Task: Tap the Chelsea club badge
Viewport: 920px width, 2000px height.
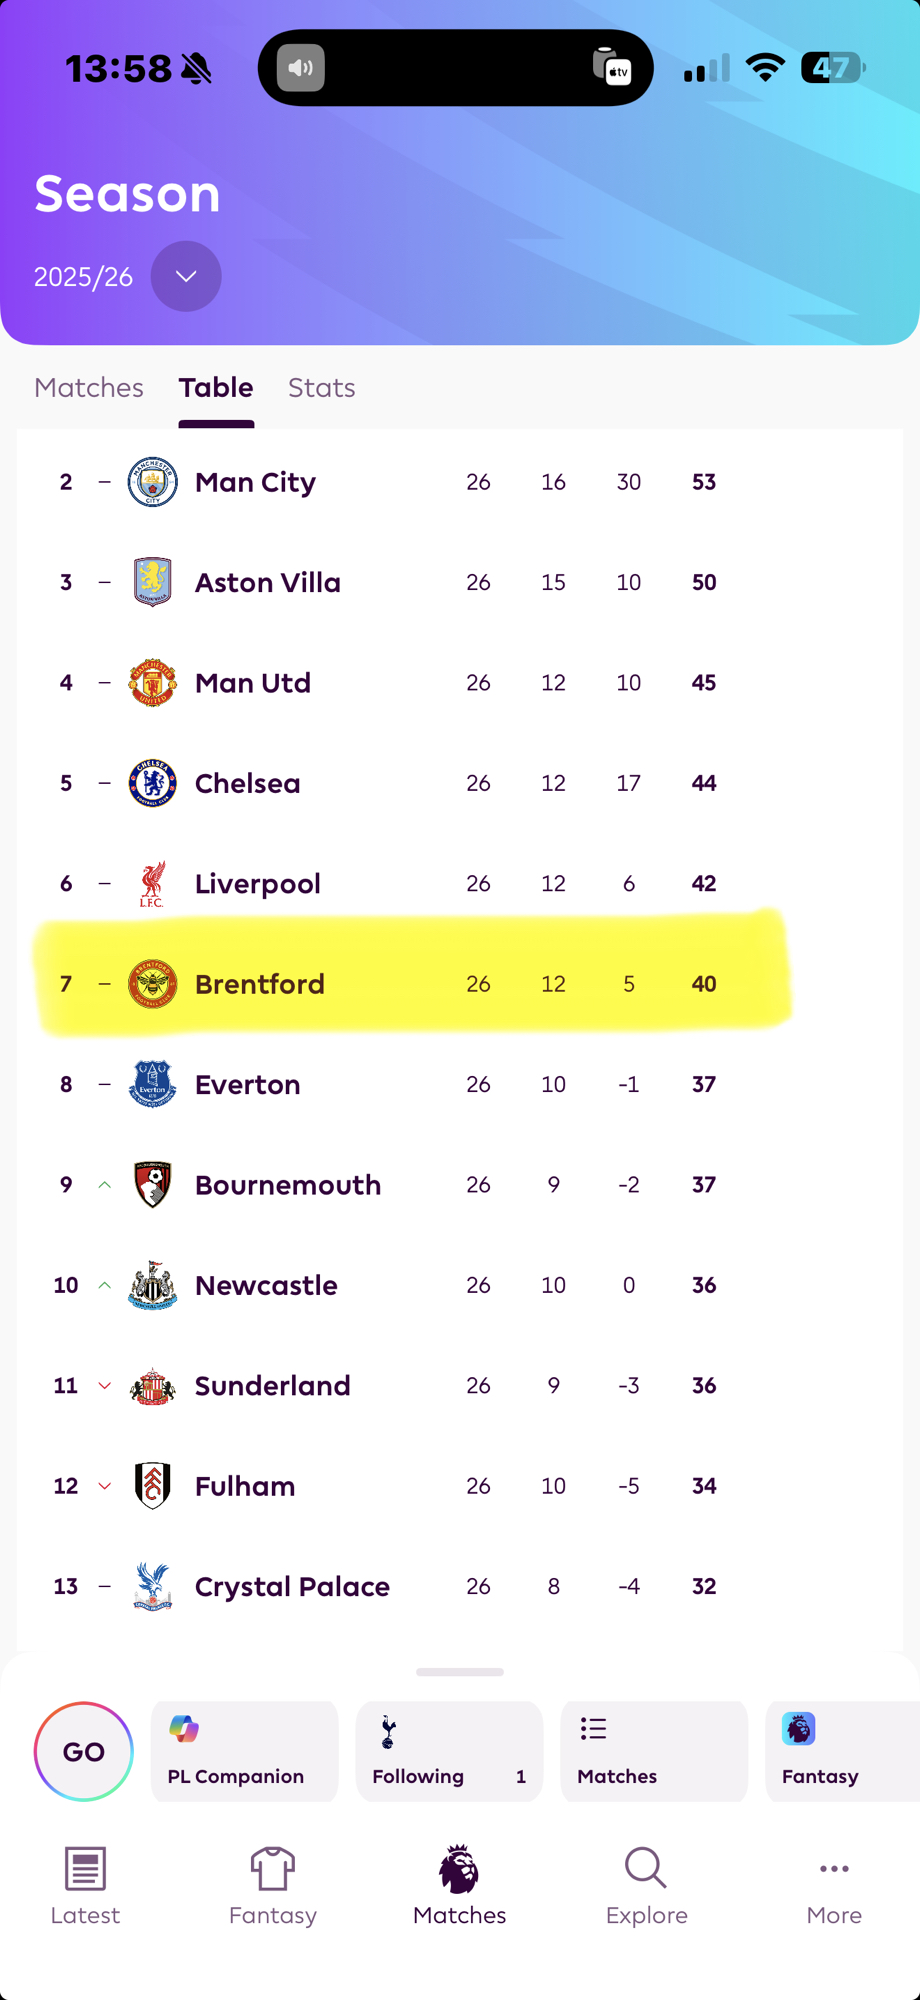Action: [x=153, y=783]
